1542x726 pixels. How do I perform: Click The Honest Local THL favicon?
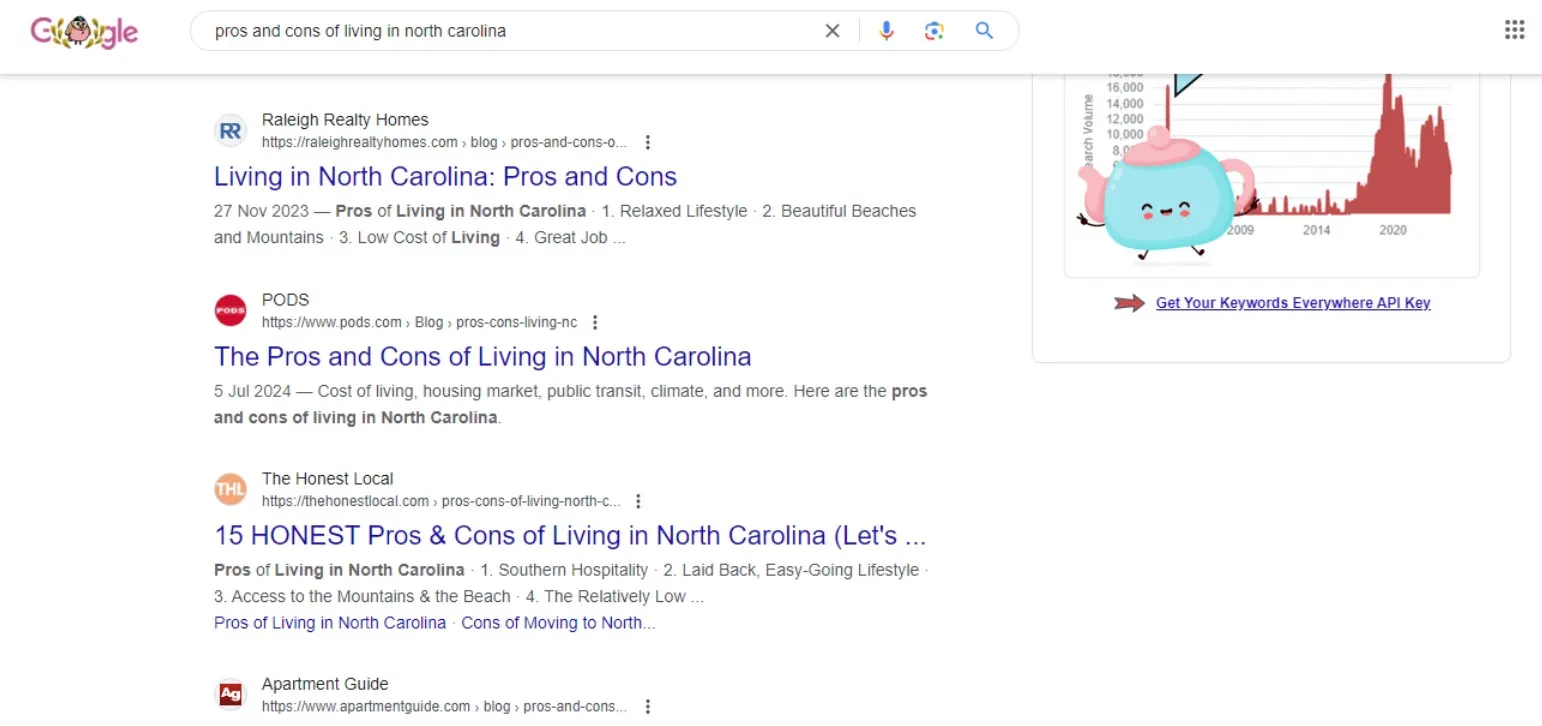(x=230, y=490)
